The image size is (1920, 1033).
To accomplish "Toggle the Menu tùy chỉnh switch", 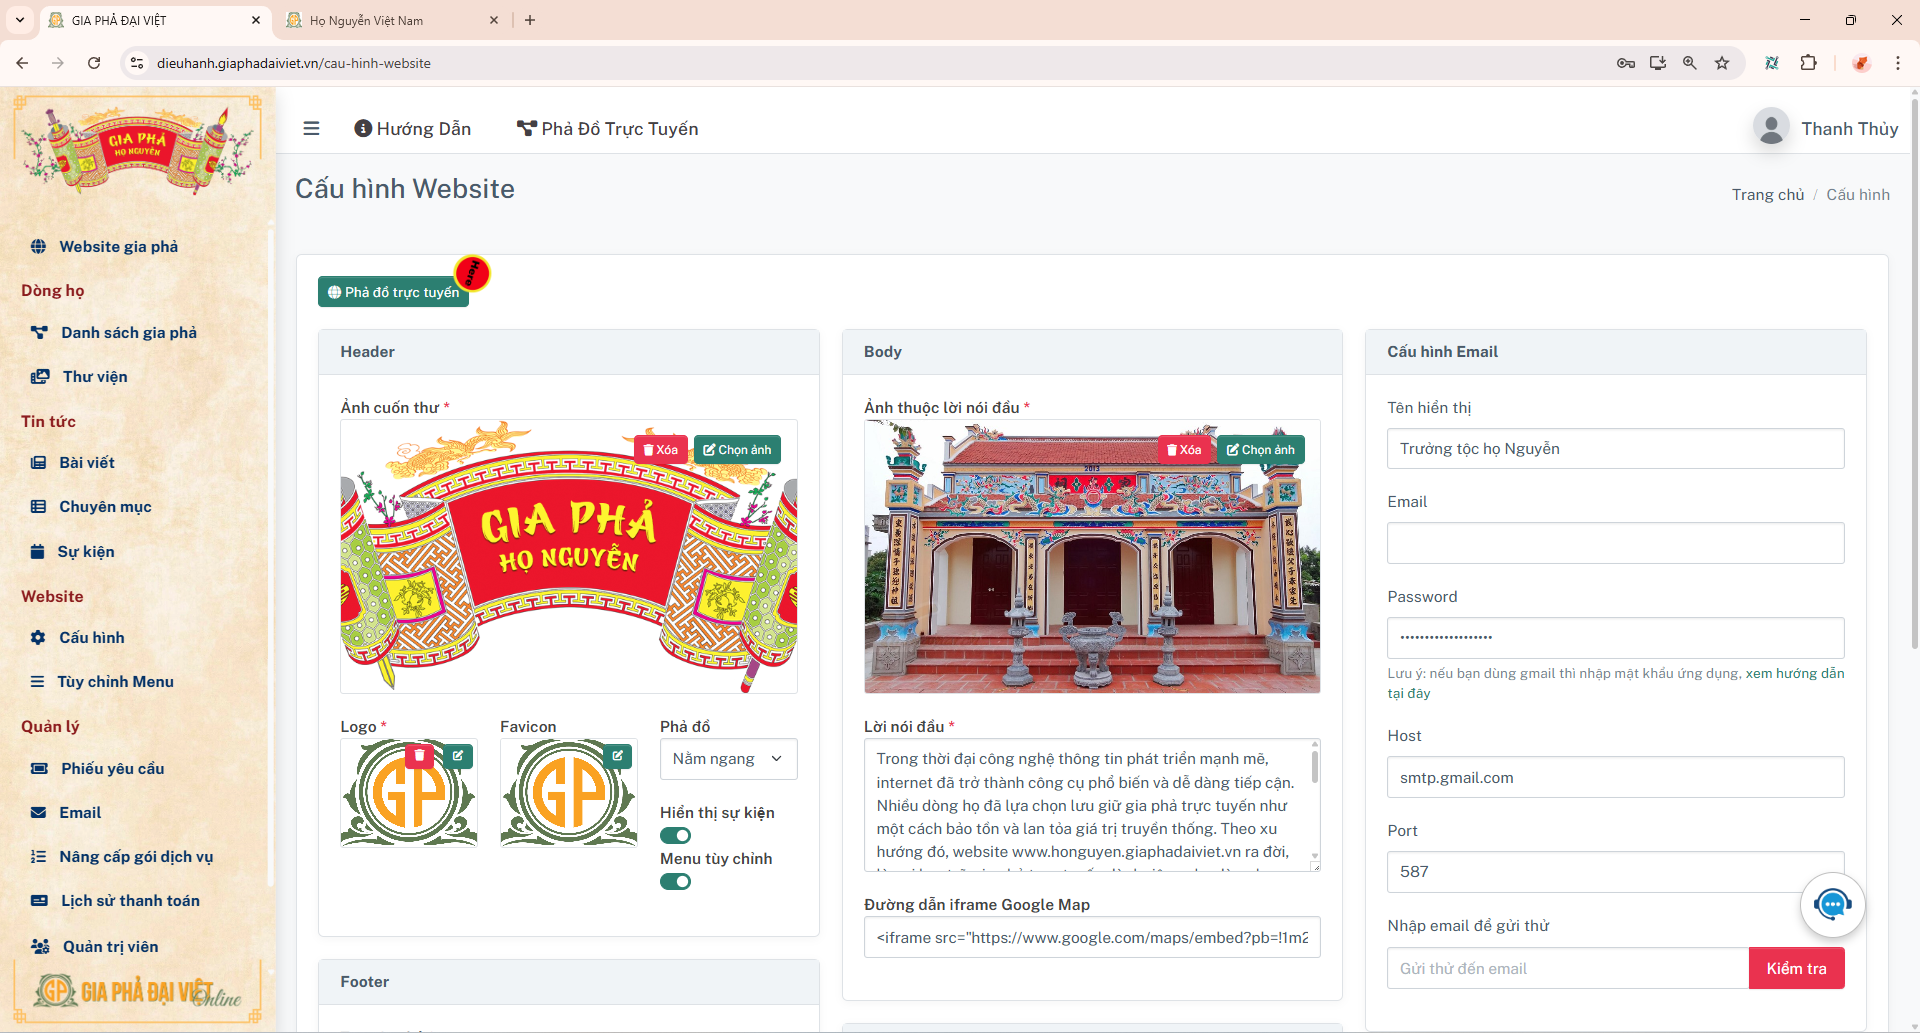I will (x=675, y=882).
